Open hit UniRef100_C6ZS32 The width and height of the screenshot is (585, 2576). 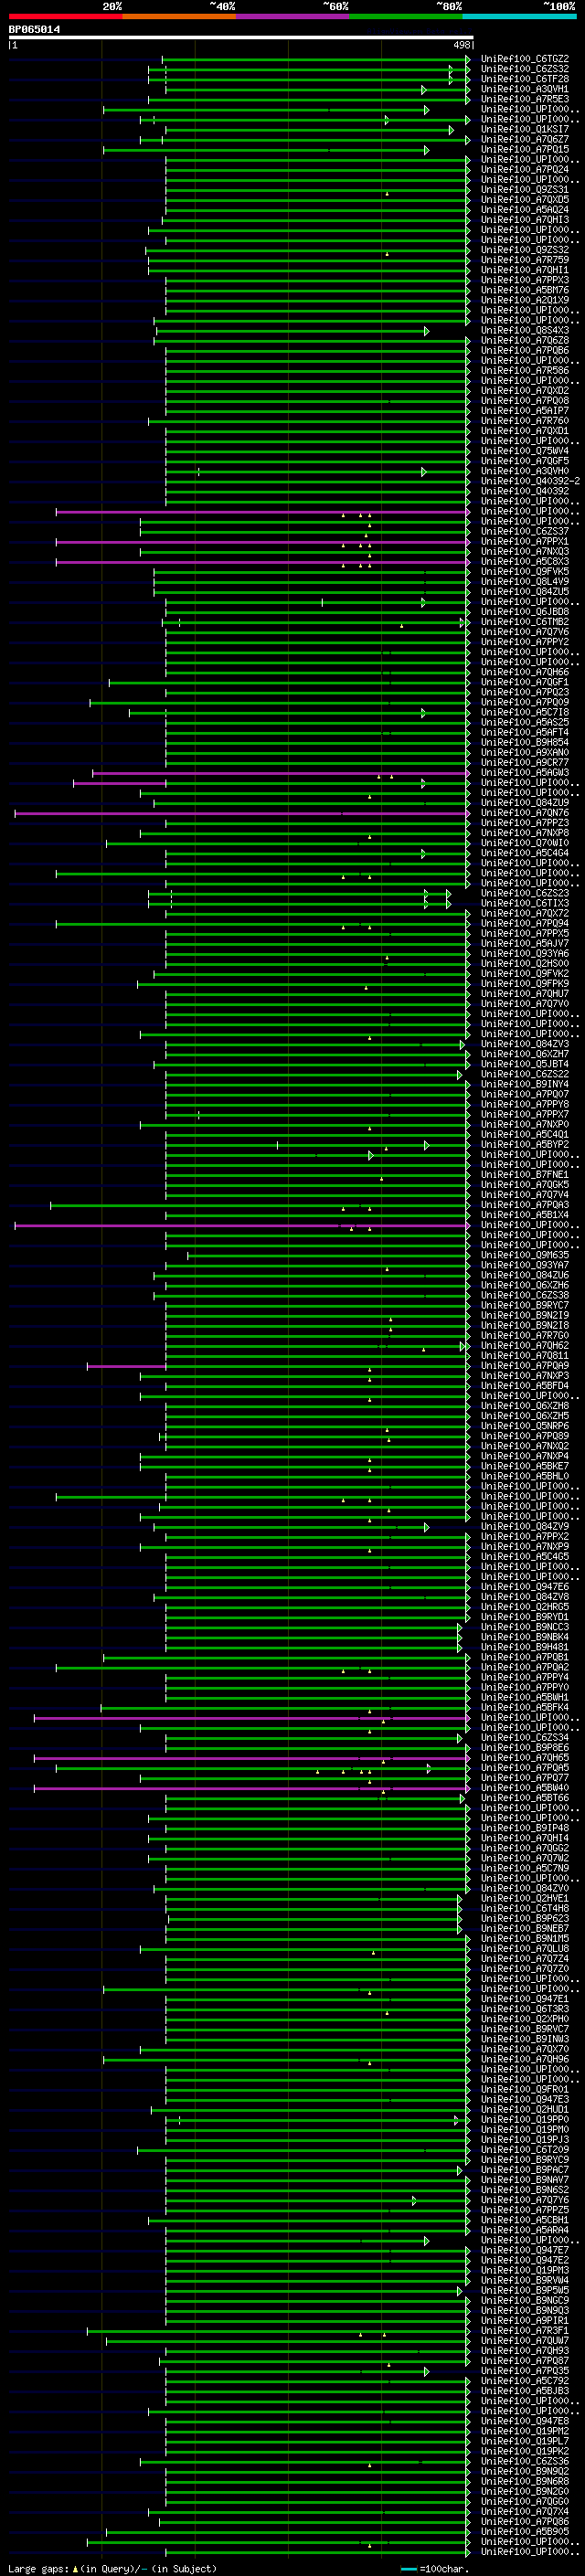525,69
